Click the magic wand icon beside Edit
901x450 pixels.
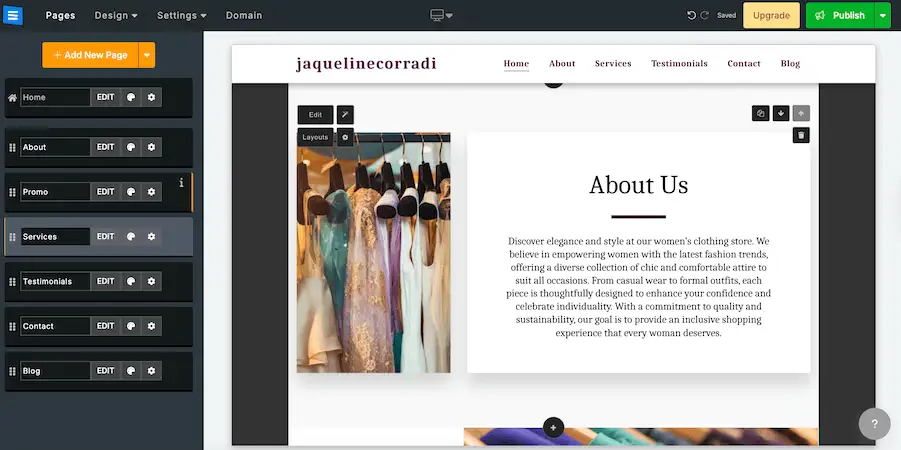[345, 115]
